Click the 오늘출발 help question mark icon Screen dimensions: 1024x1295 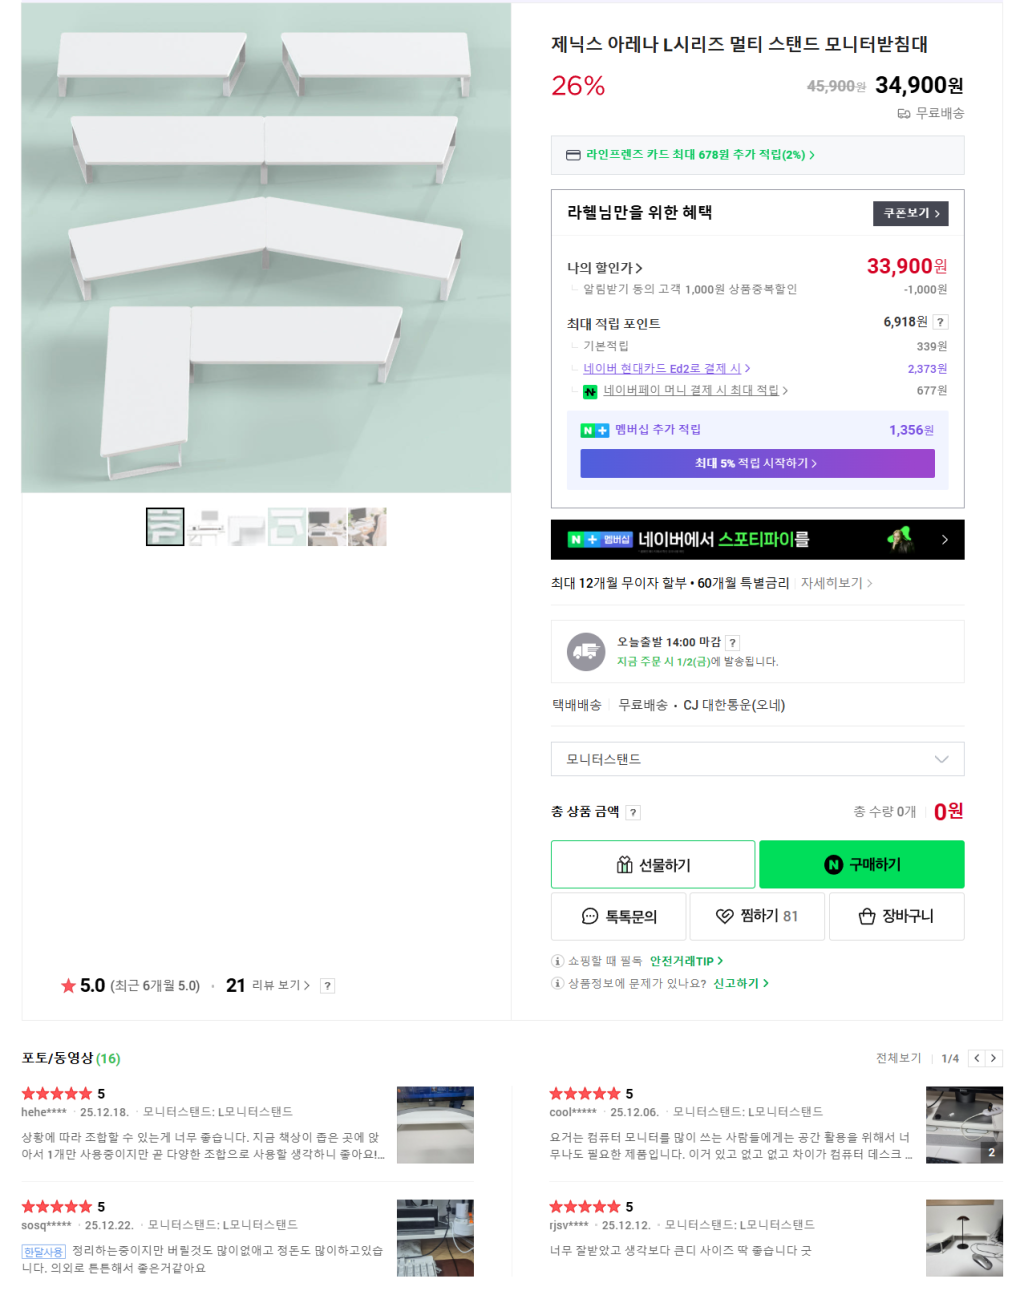pos(732,643)
